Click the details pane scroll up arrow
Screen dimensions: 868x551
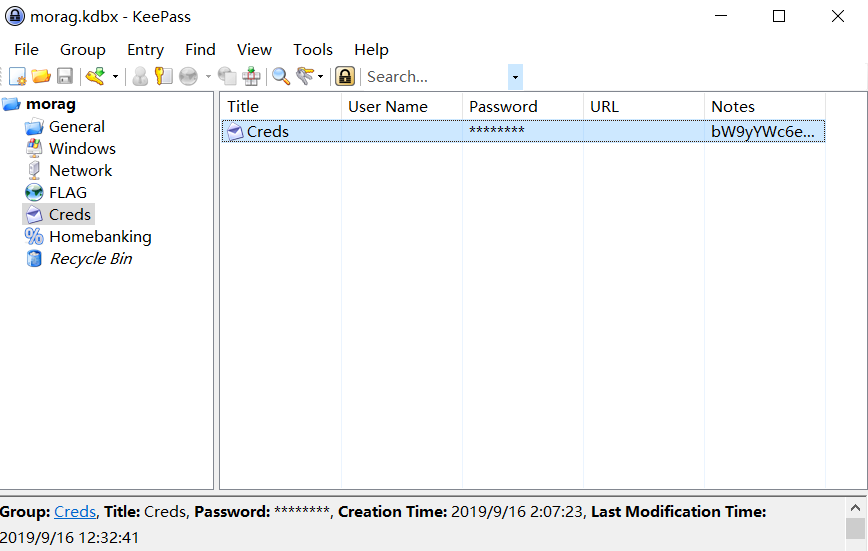click(855, 508)
